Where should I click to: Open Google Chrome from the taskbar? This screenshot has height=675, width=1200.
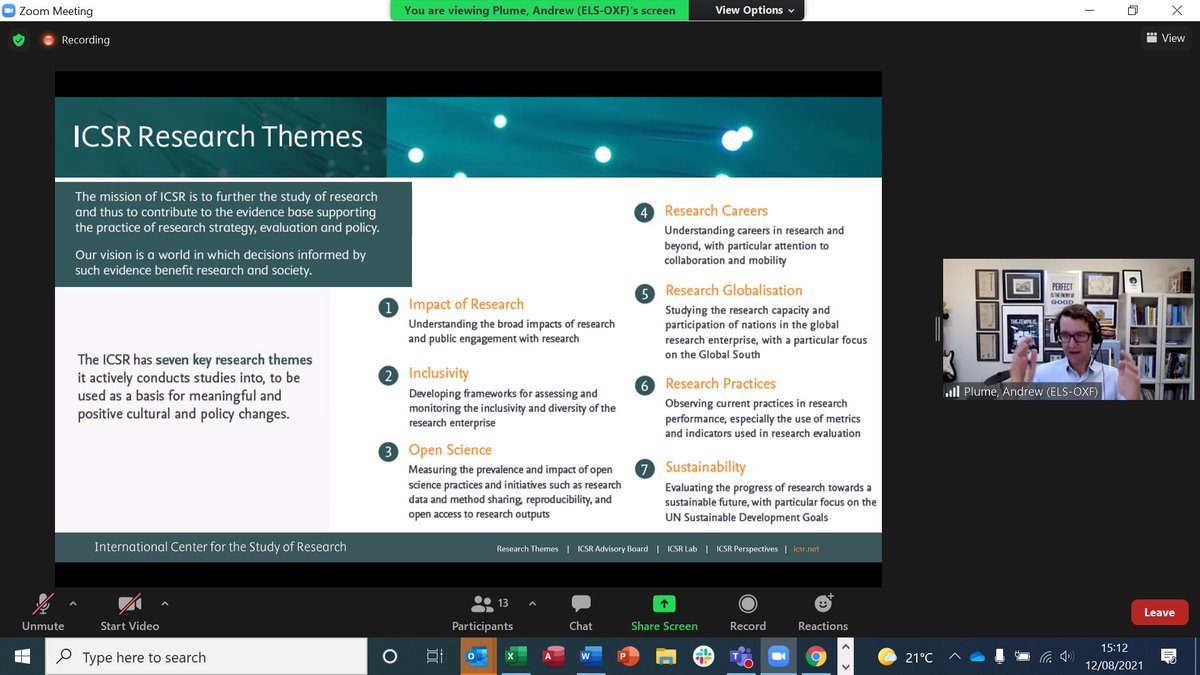[817, 657]
